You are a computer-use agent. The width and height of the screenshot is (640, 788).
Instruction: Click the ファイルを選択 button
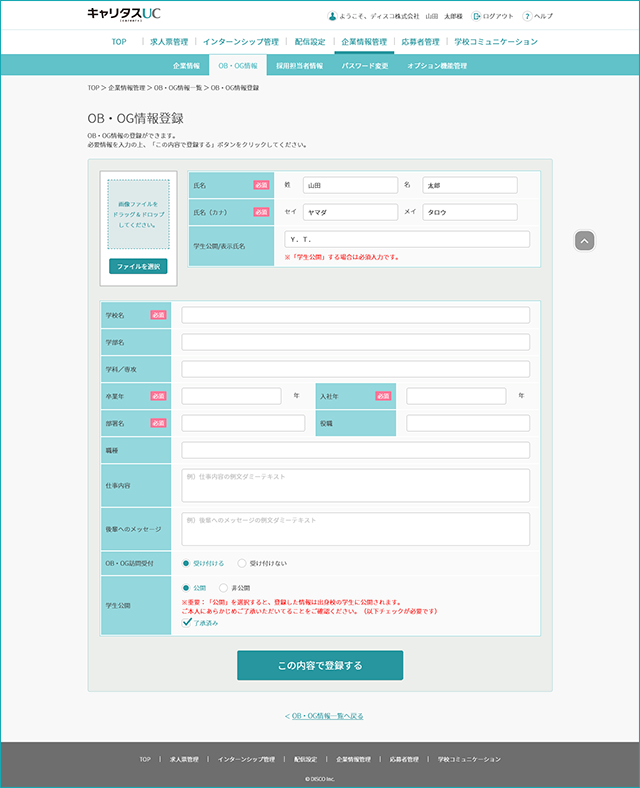point(138,266)
